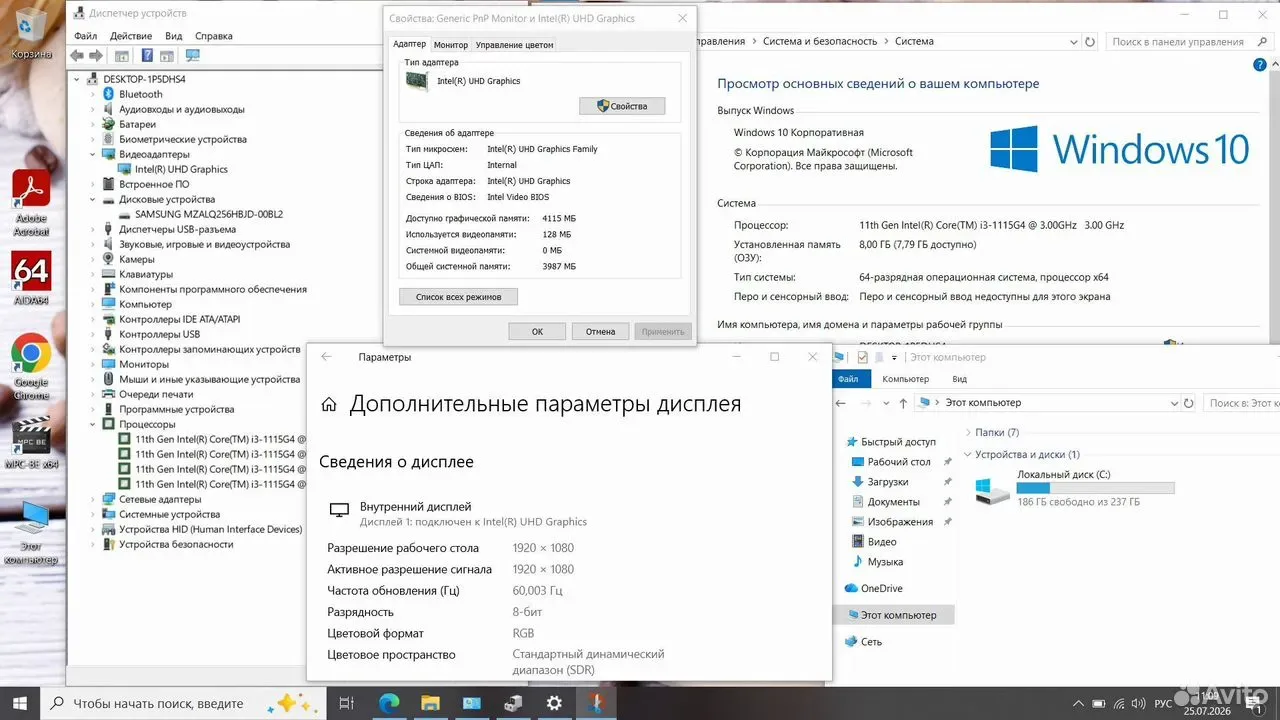This screenshot has width=1280, height=720.
Task: Open Microsoft Edge from the taskbar
Action: tap(388, 703)
